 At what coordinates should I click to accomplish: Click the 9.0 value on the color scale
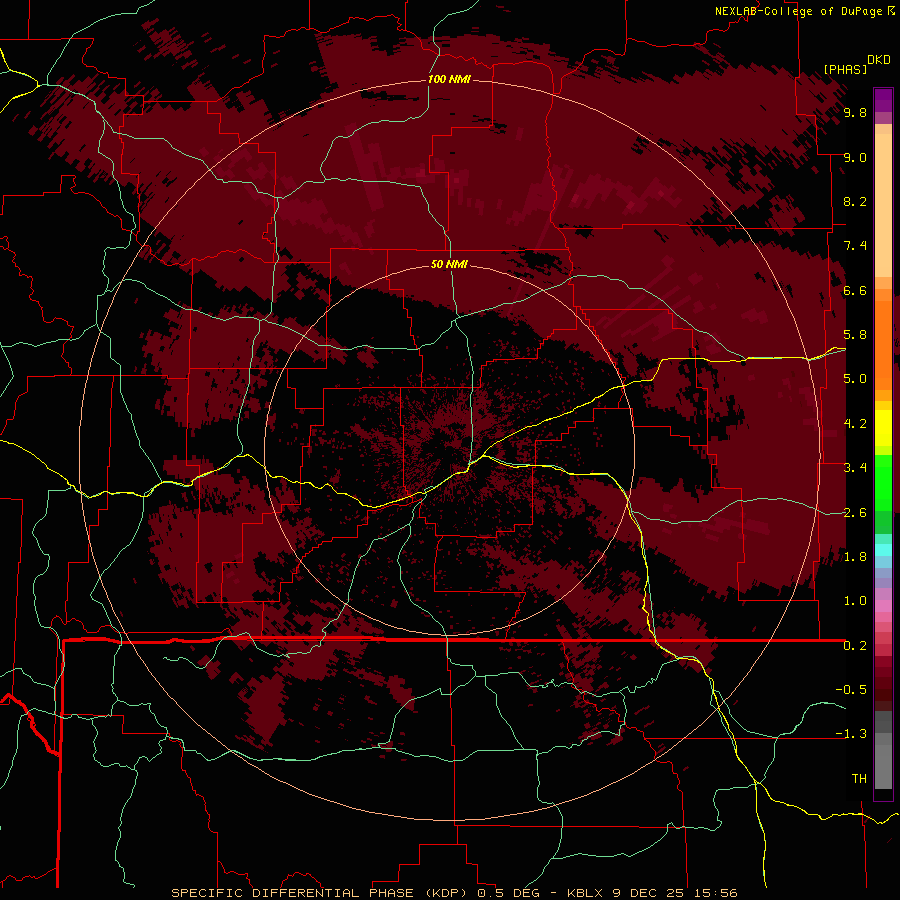[x=855, y=157]
